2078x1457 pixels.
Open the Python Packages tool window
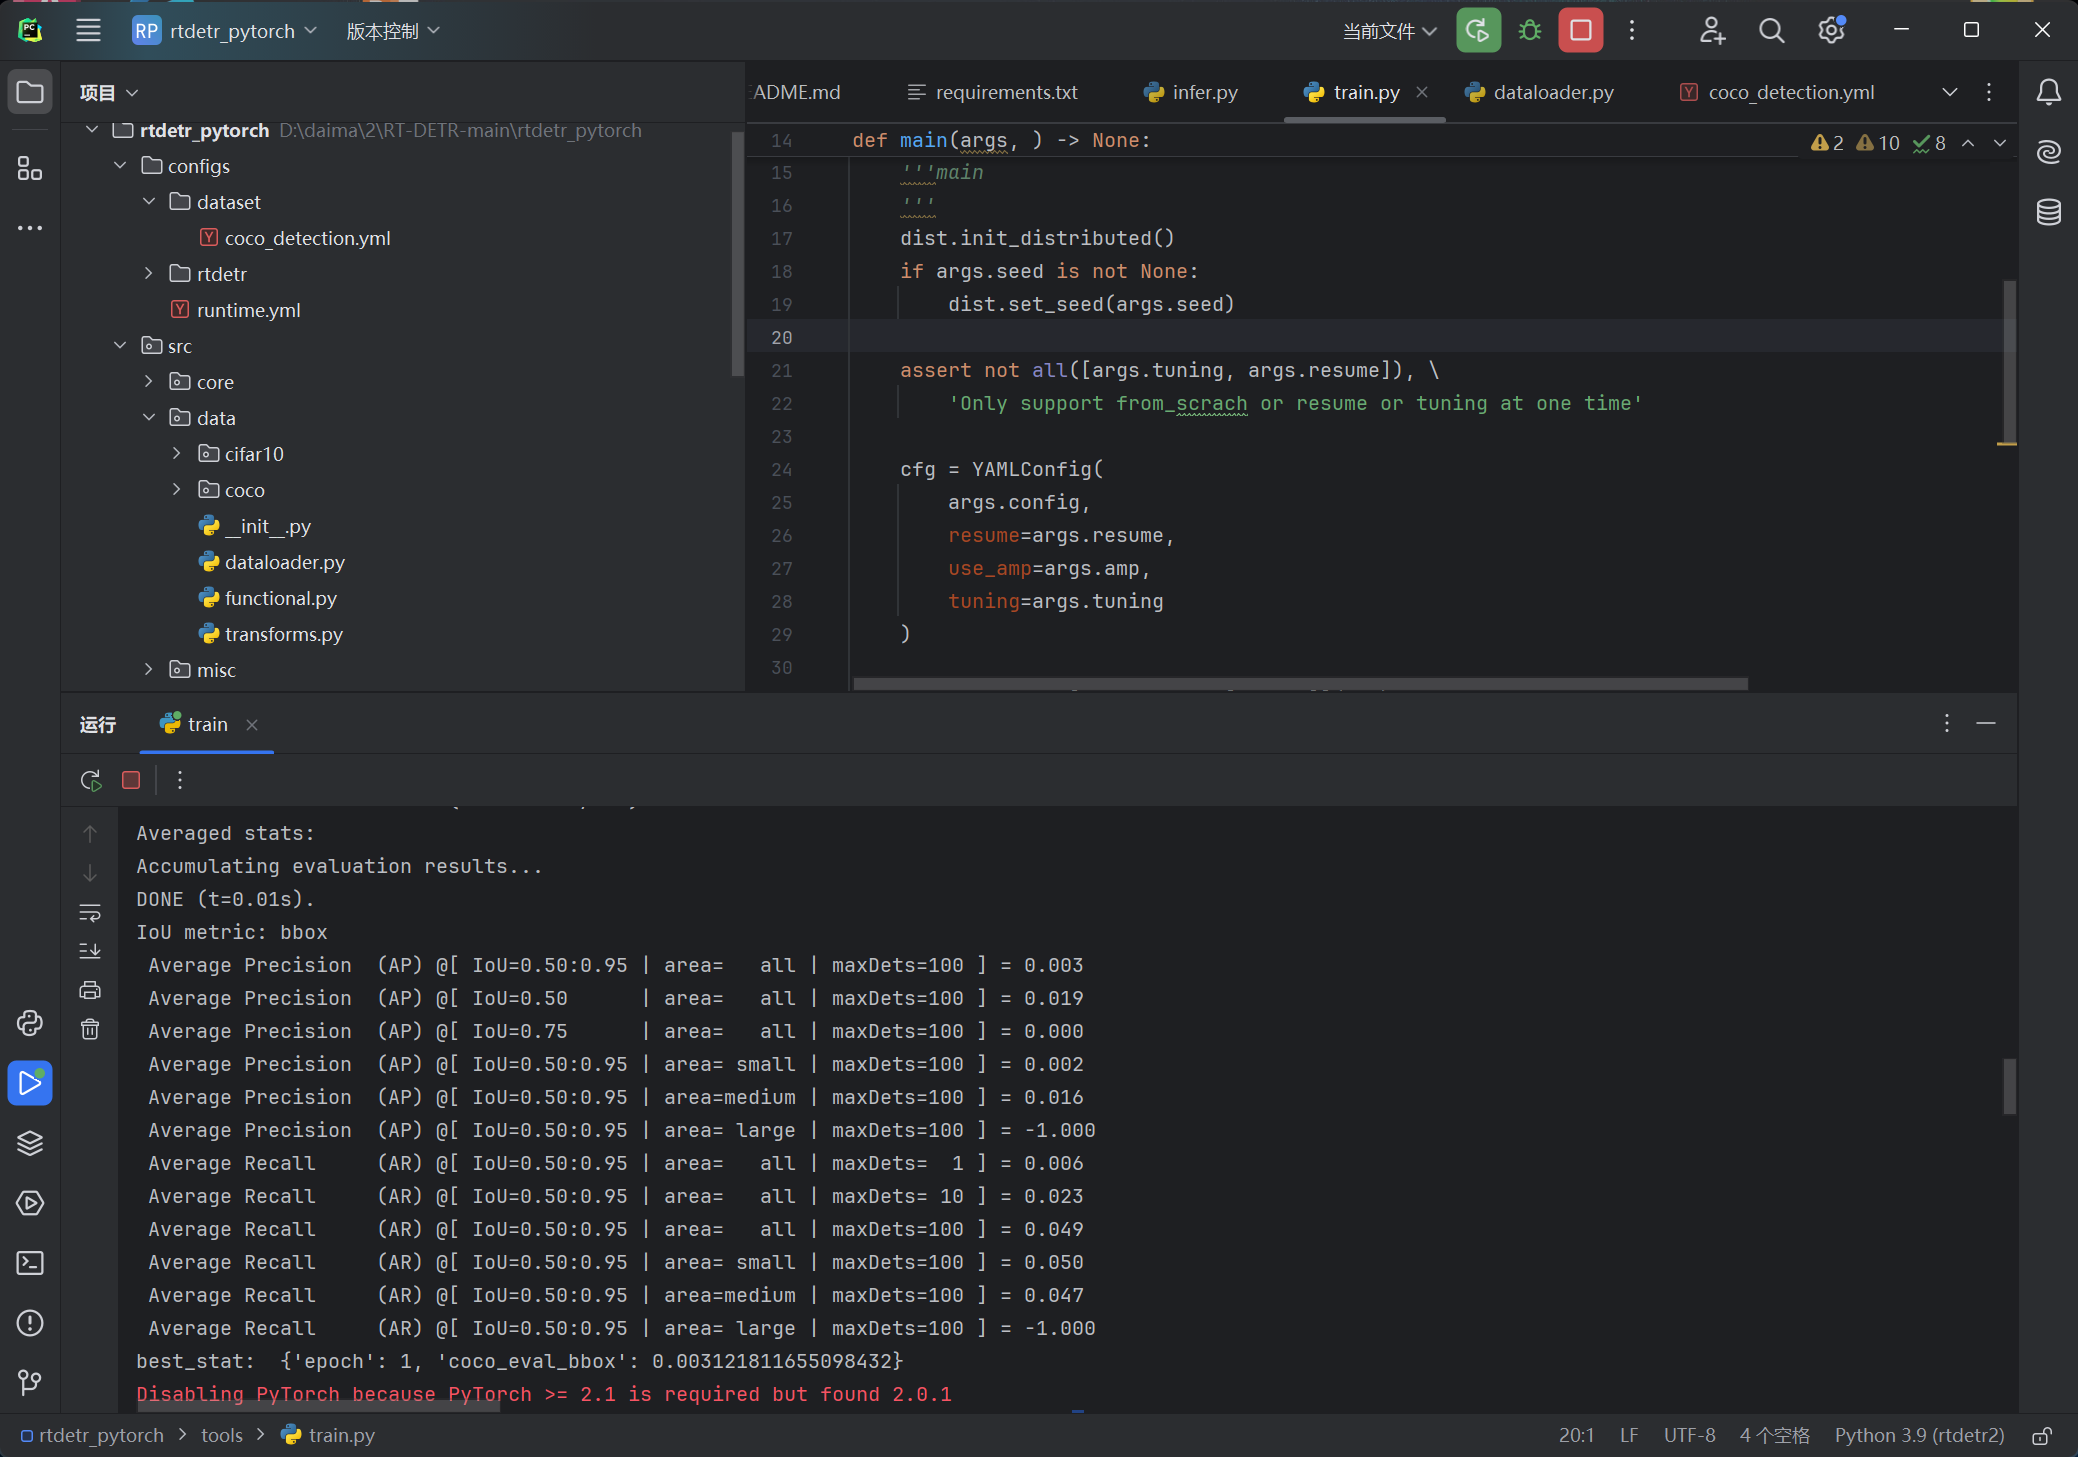pyautogui.click(x=30, y=1143)
